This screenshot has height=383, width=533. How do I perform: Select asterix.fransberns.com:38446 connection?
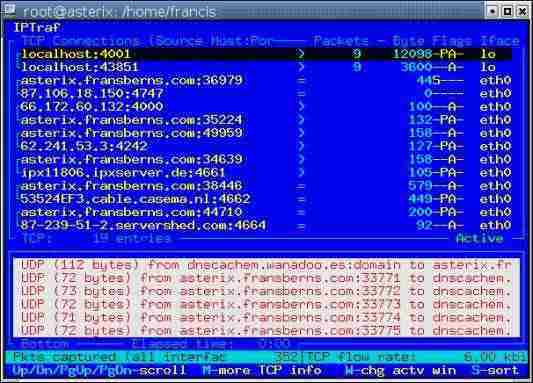265,186
